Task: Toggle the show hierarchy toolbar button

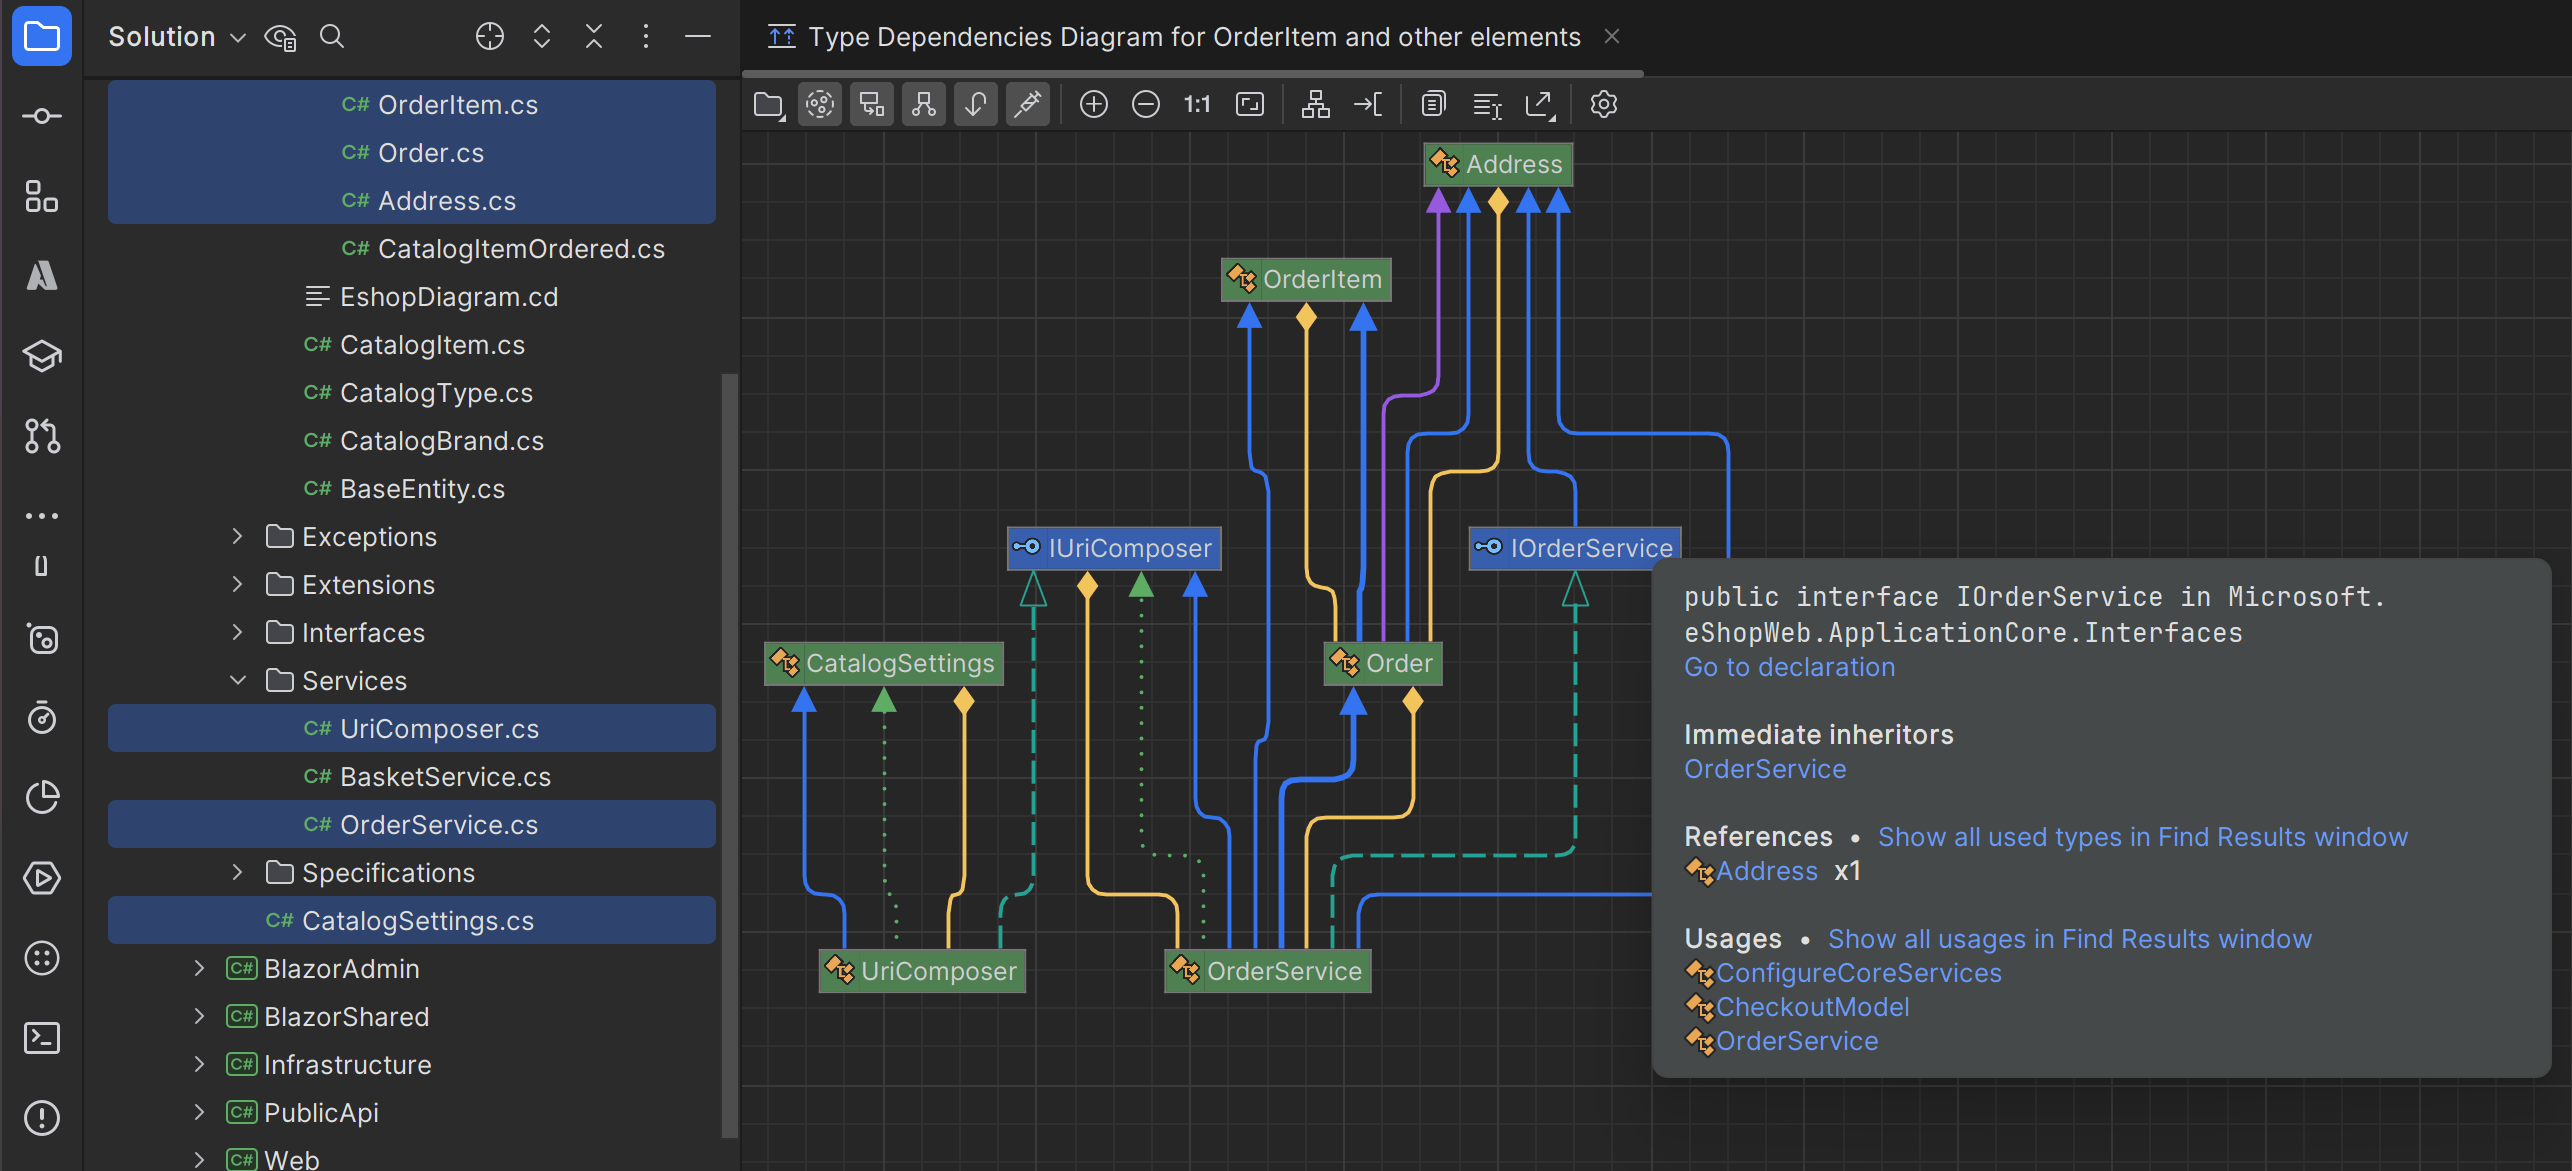Action: (923, 104)
